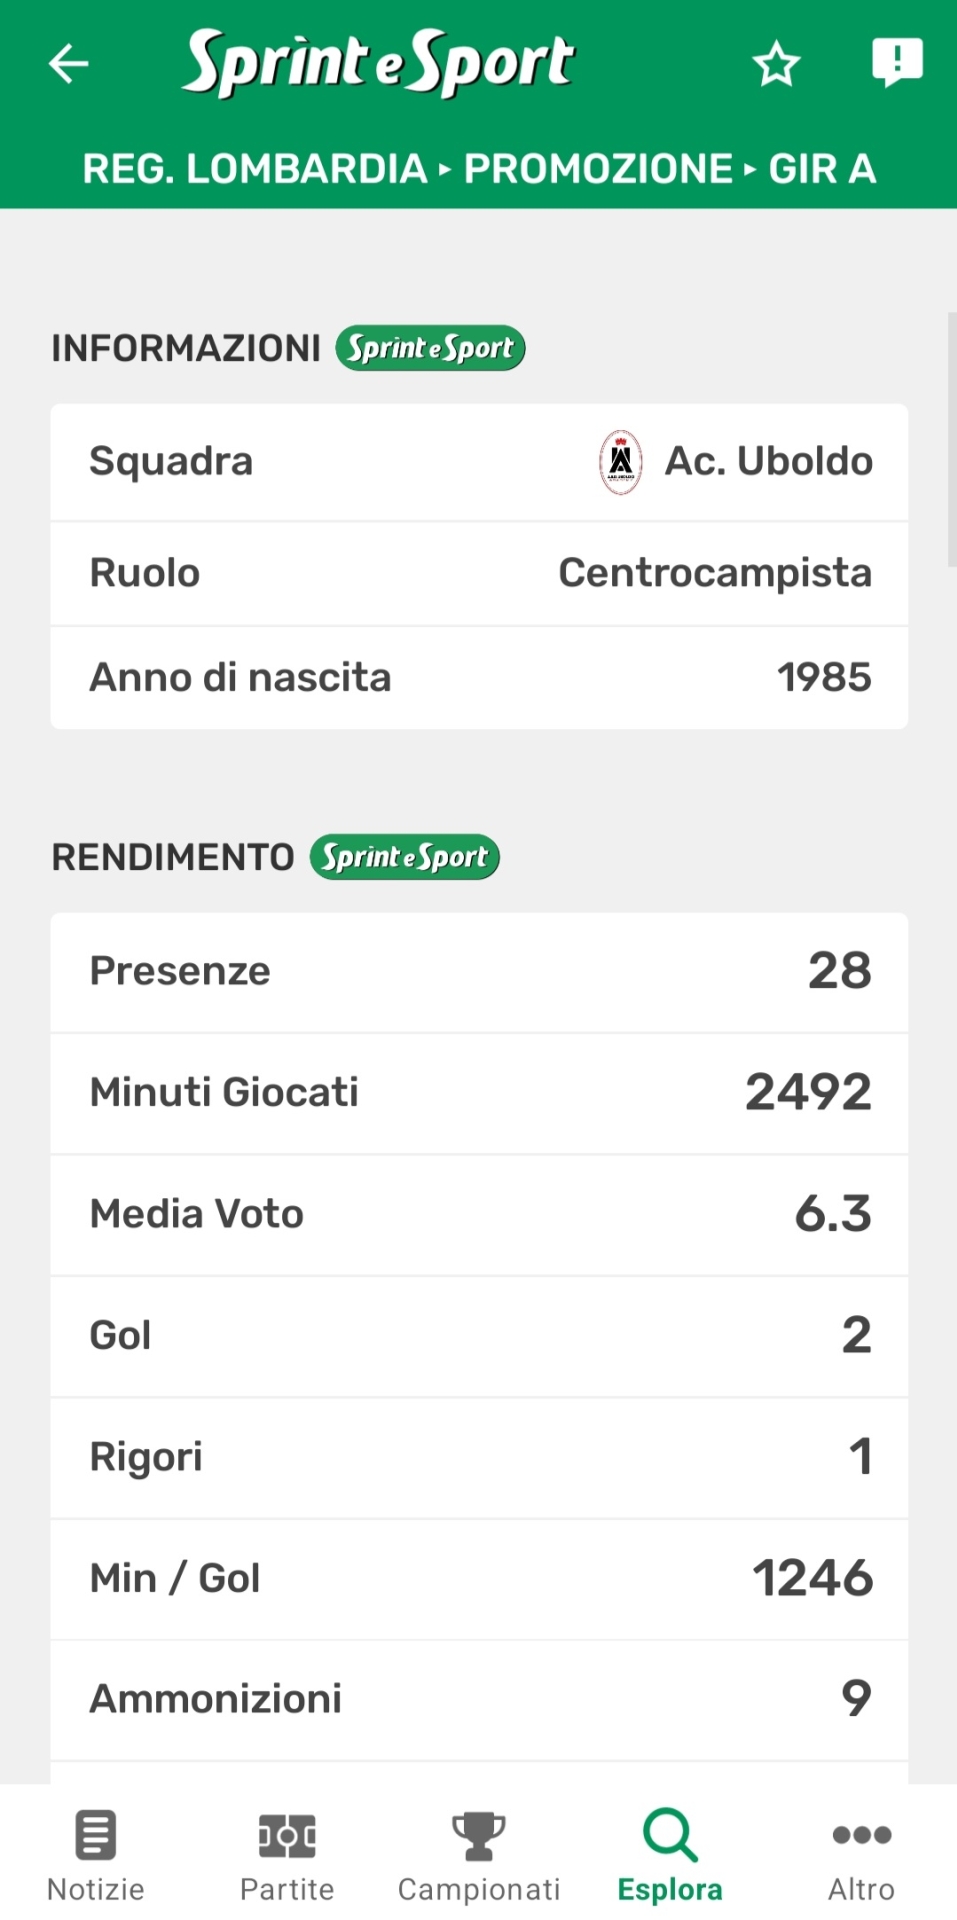957x1920 pixels.
Task: Tap the Sprint e Sport badge beside INFORMAZIONI
Action: click(x=430, y=348)
